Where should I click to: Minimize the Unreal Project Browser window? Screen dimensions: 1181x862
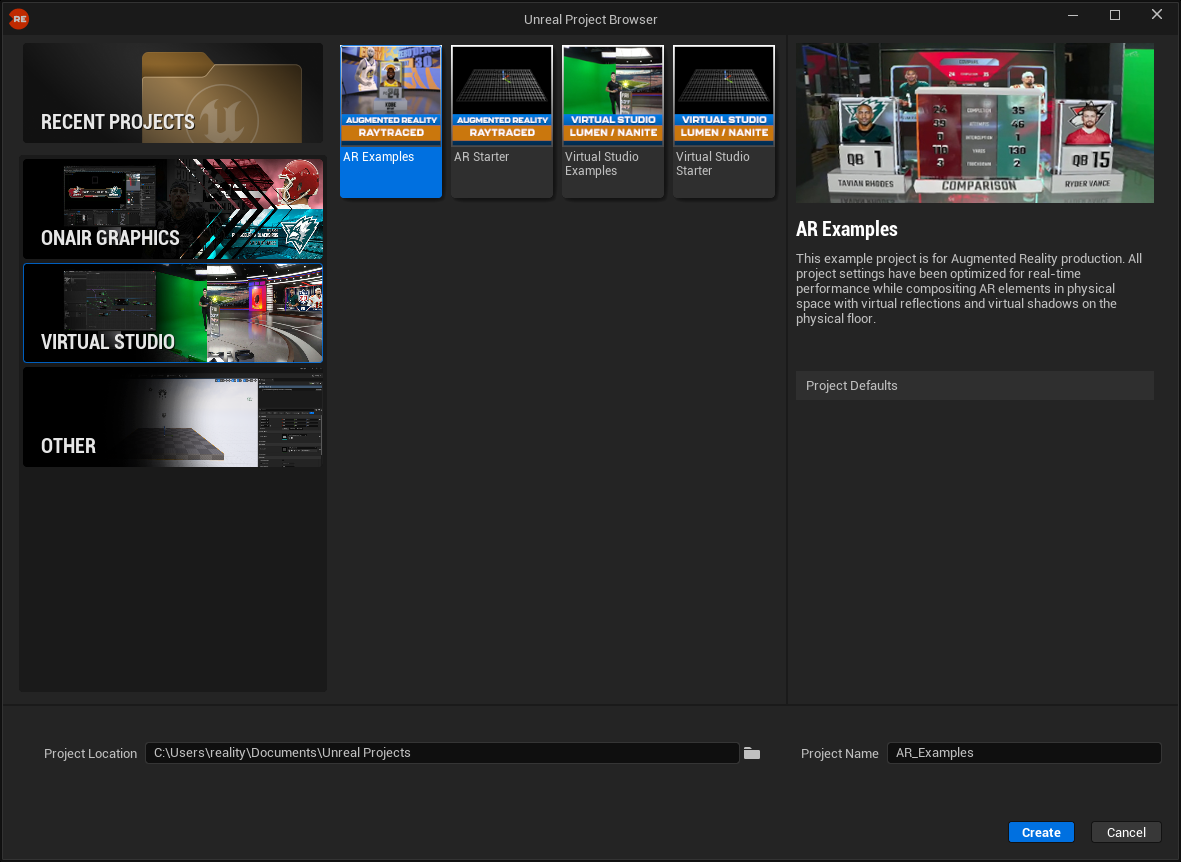coord(1073,16)
